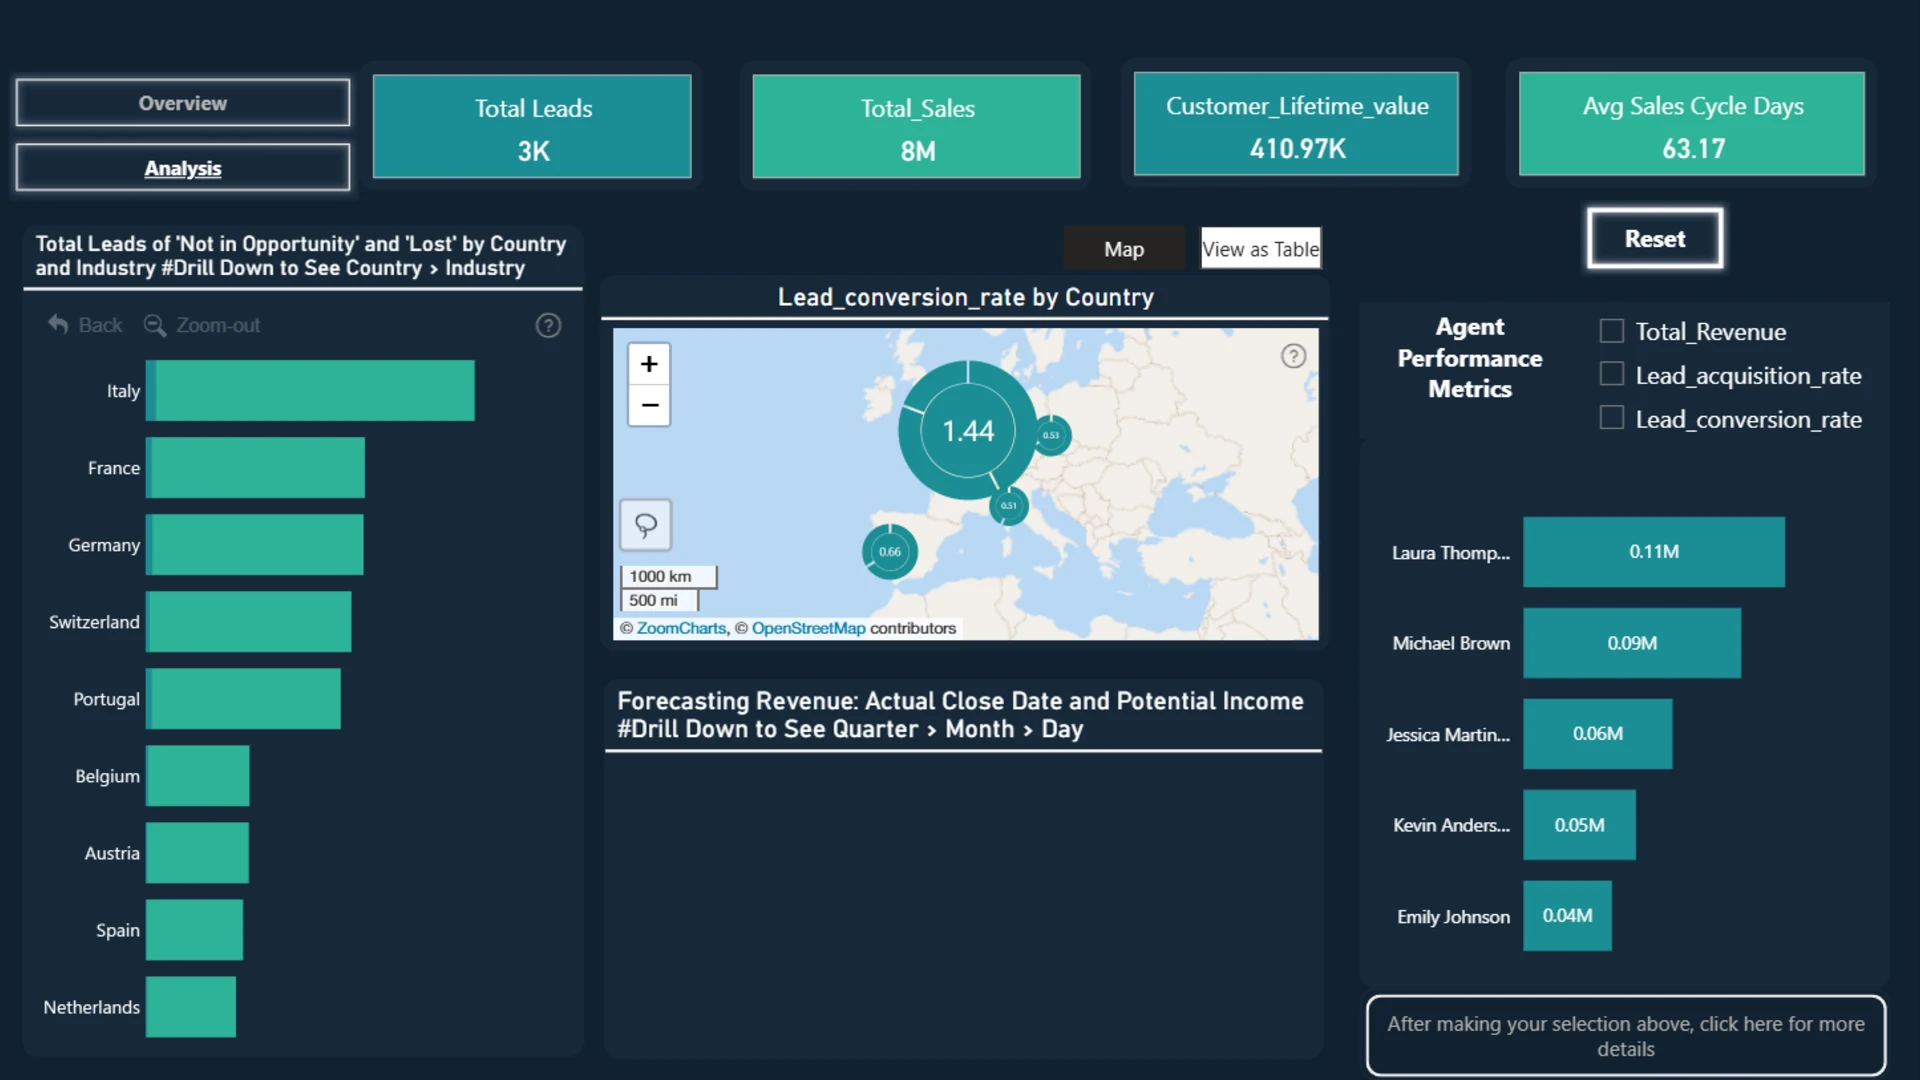Select the 0.53 bubble on the map
1920x1080 pixels.
click(1051, 435)
